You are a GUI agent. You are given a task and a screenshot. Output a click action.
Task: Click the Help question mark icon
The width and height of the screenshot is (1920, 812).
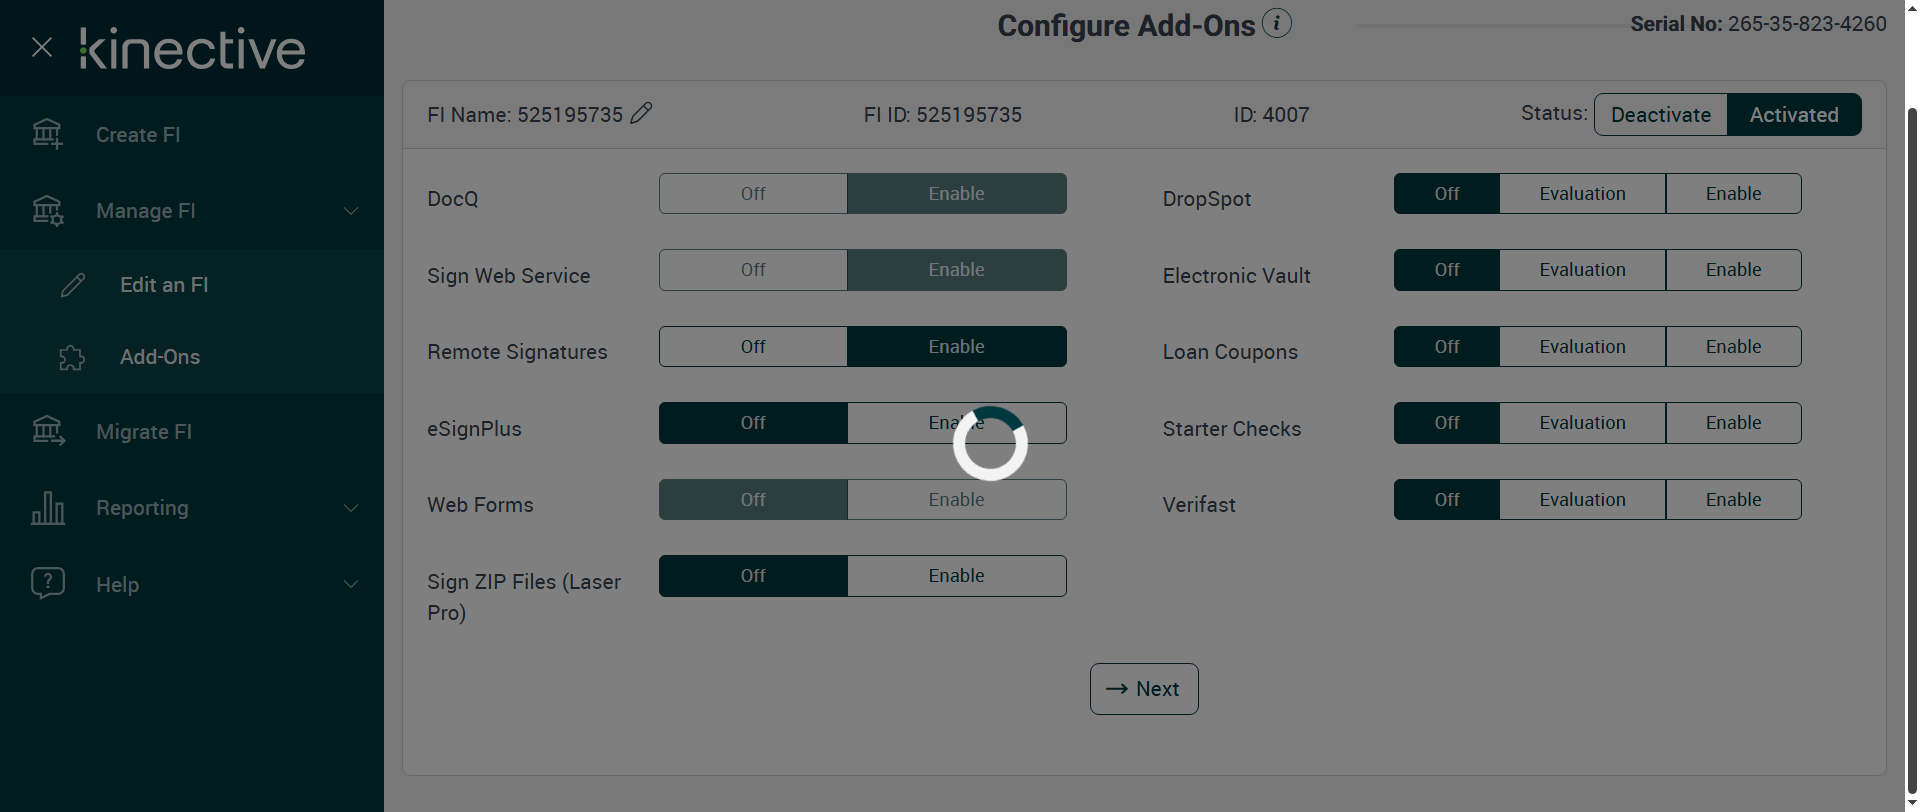pos(47,583)
